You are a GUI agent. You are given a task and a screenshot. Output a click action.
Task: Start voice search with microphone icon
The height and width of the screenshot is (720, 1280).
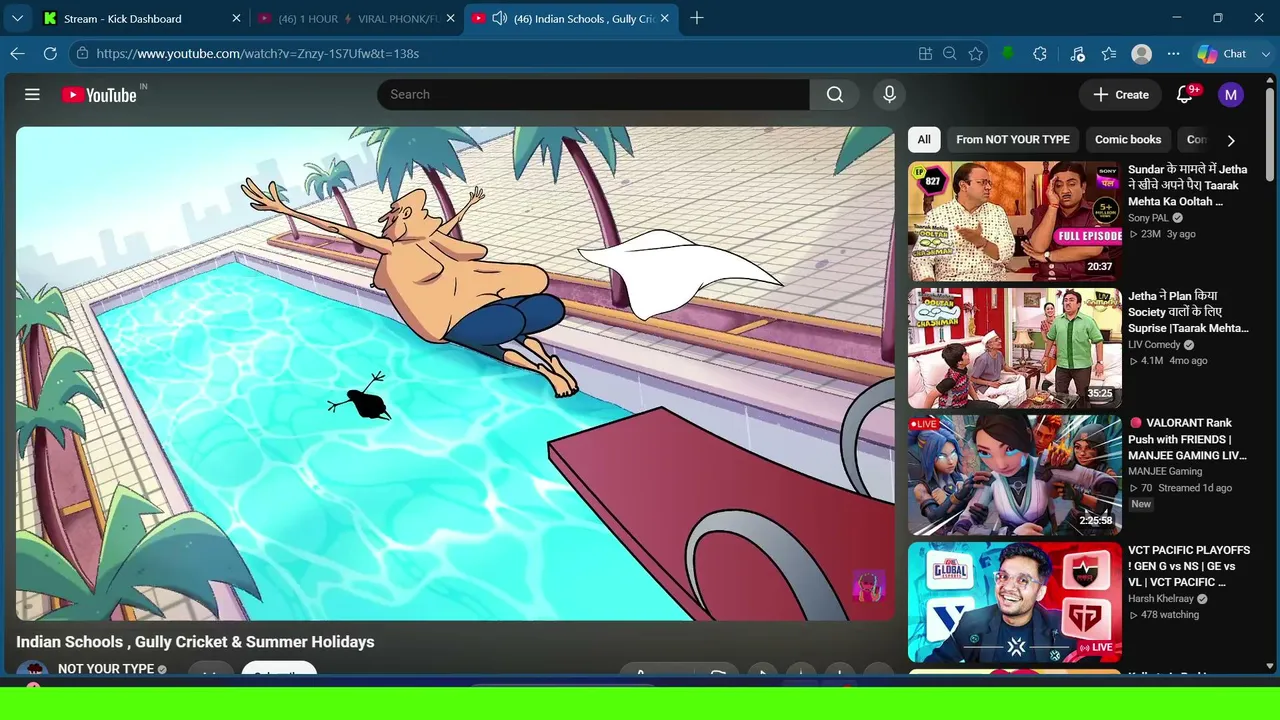click(x=889, y=94)
